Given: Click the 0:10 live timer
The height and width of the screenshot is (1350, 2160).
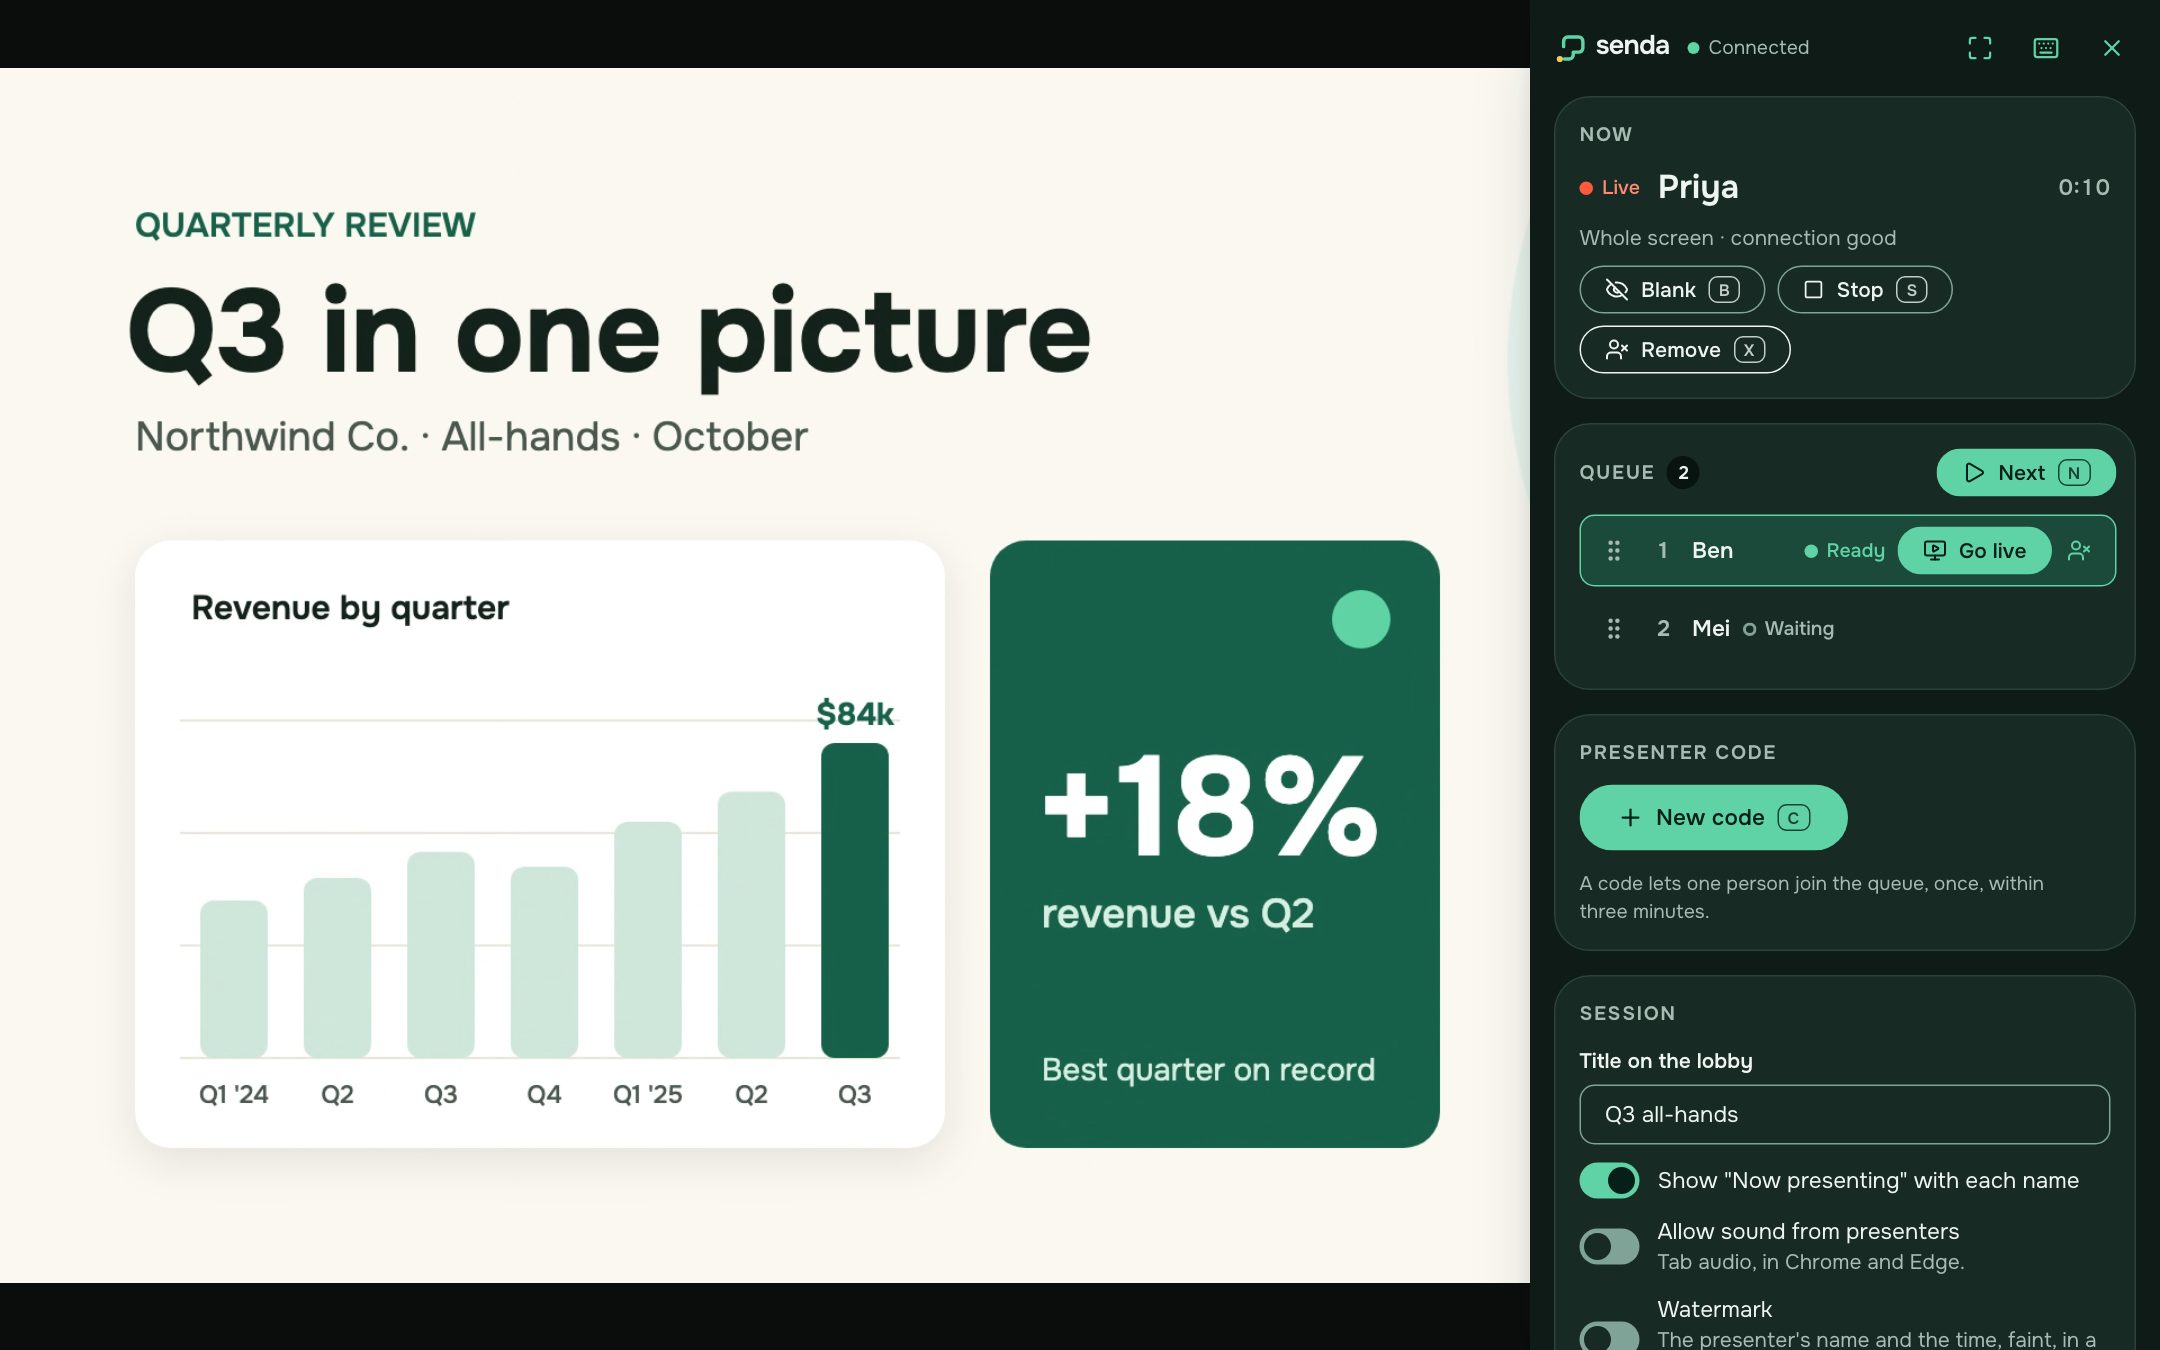Looking at the screenshot, I should click(x=2083, y=187).
